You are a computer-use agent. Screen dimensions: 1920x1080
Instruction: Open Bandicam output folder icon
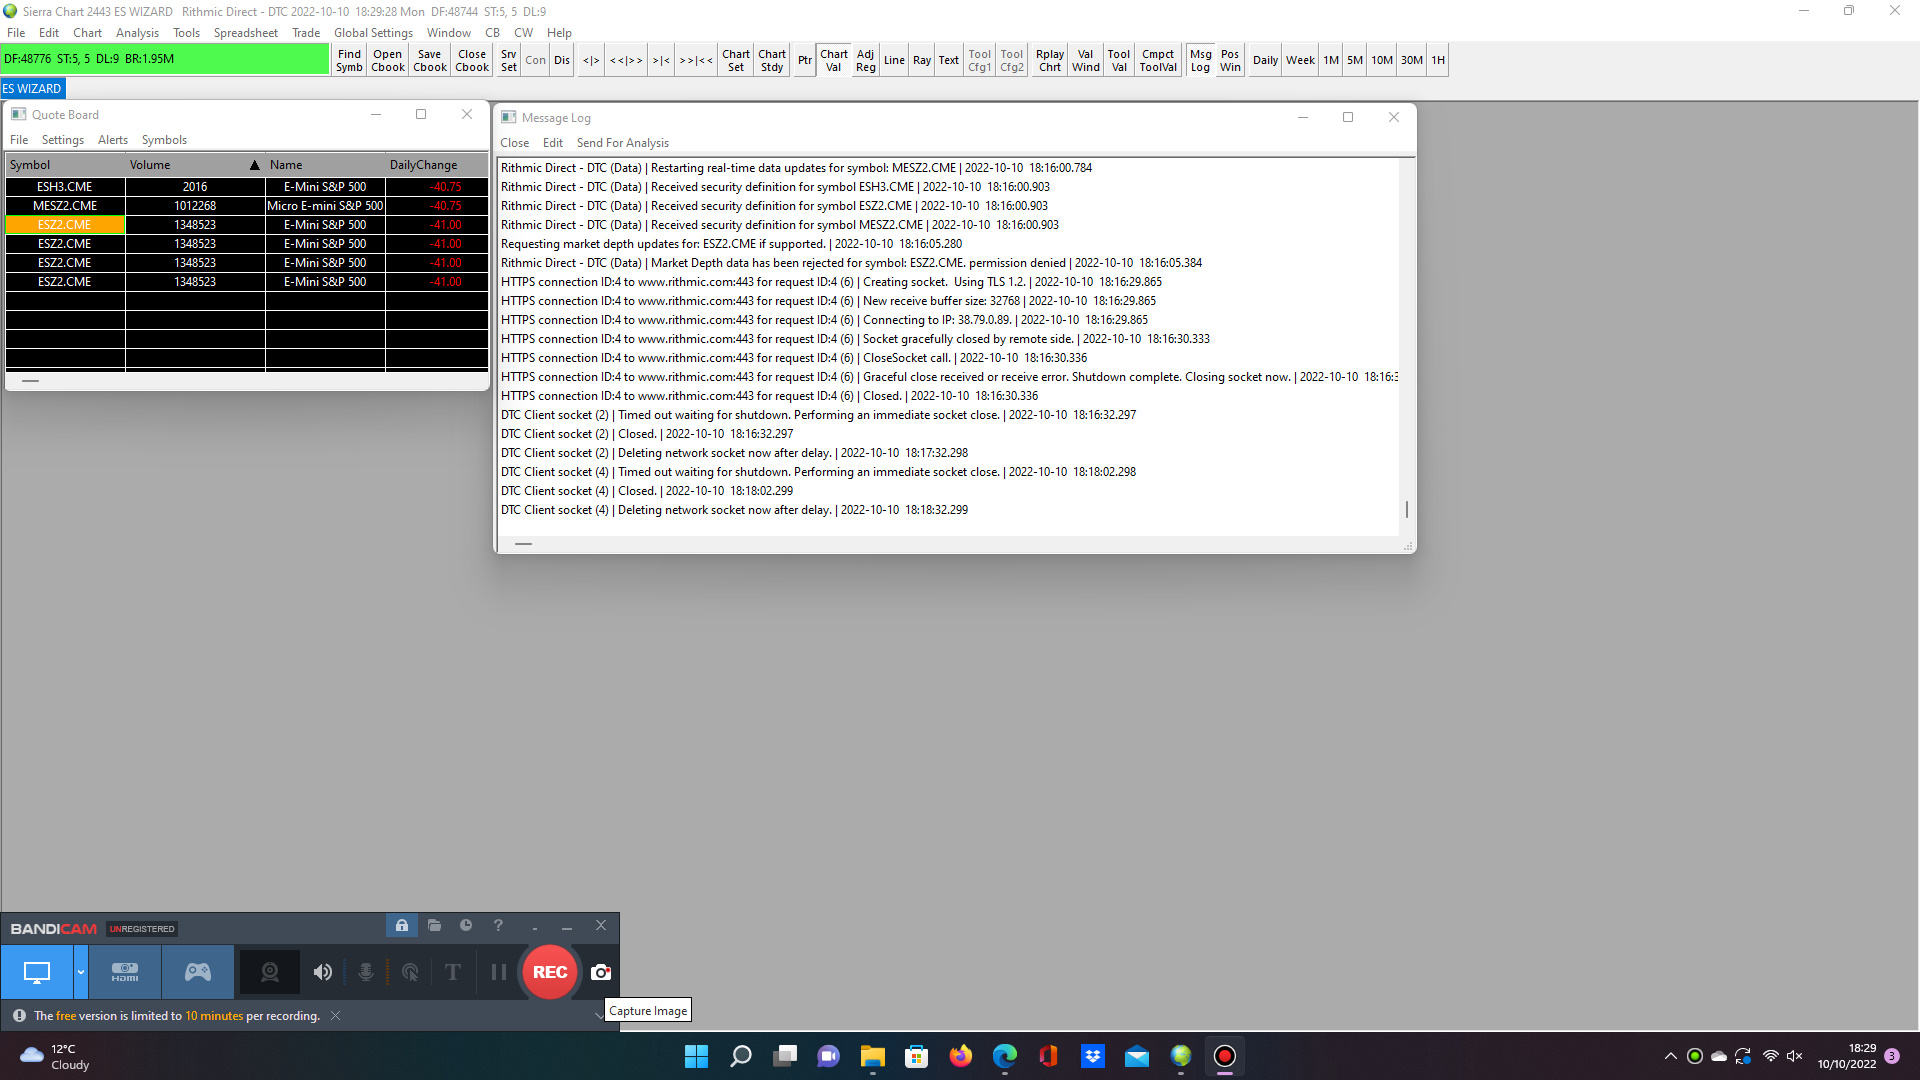[434, 926]
